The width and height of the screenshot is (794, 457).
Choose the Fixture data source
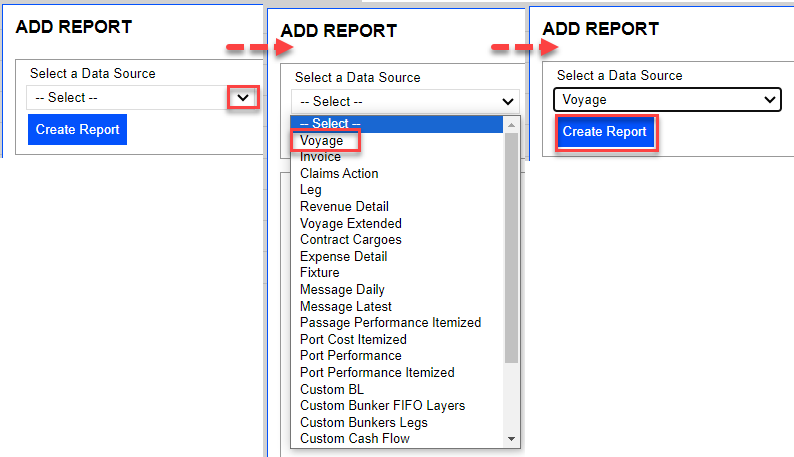click(319, 272)
